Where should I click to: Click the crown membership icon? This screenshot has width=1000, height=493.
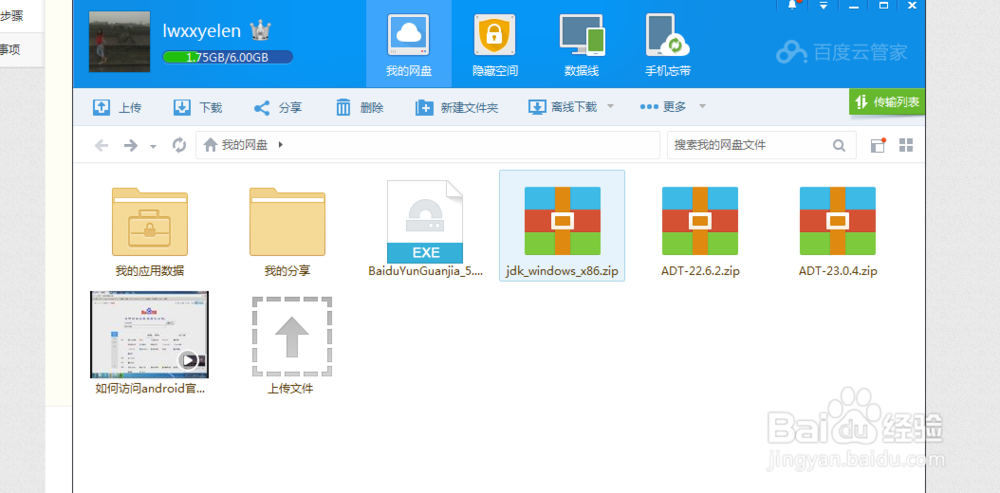(x=260, y=30)
